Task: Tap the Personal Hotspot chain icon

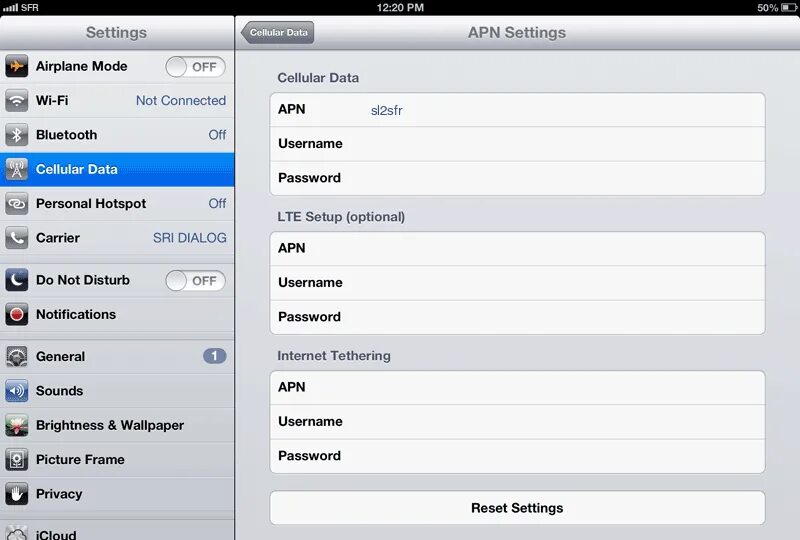Action: pyautogui.click(x=16, y=204)
